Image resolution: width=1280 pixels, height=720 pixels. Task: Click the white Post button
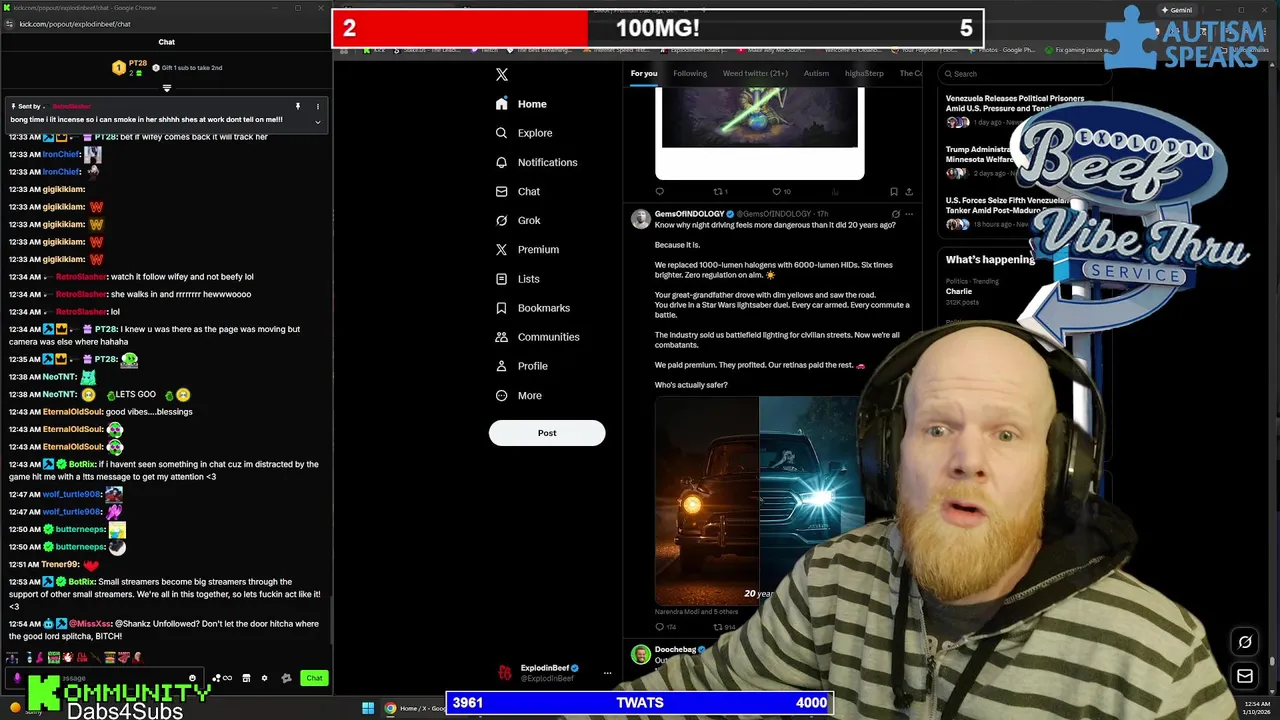click(547, 433)
